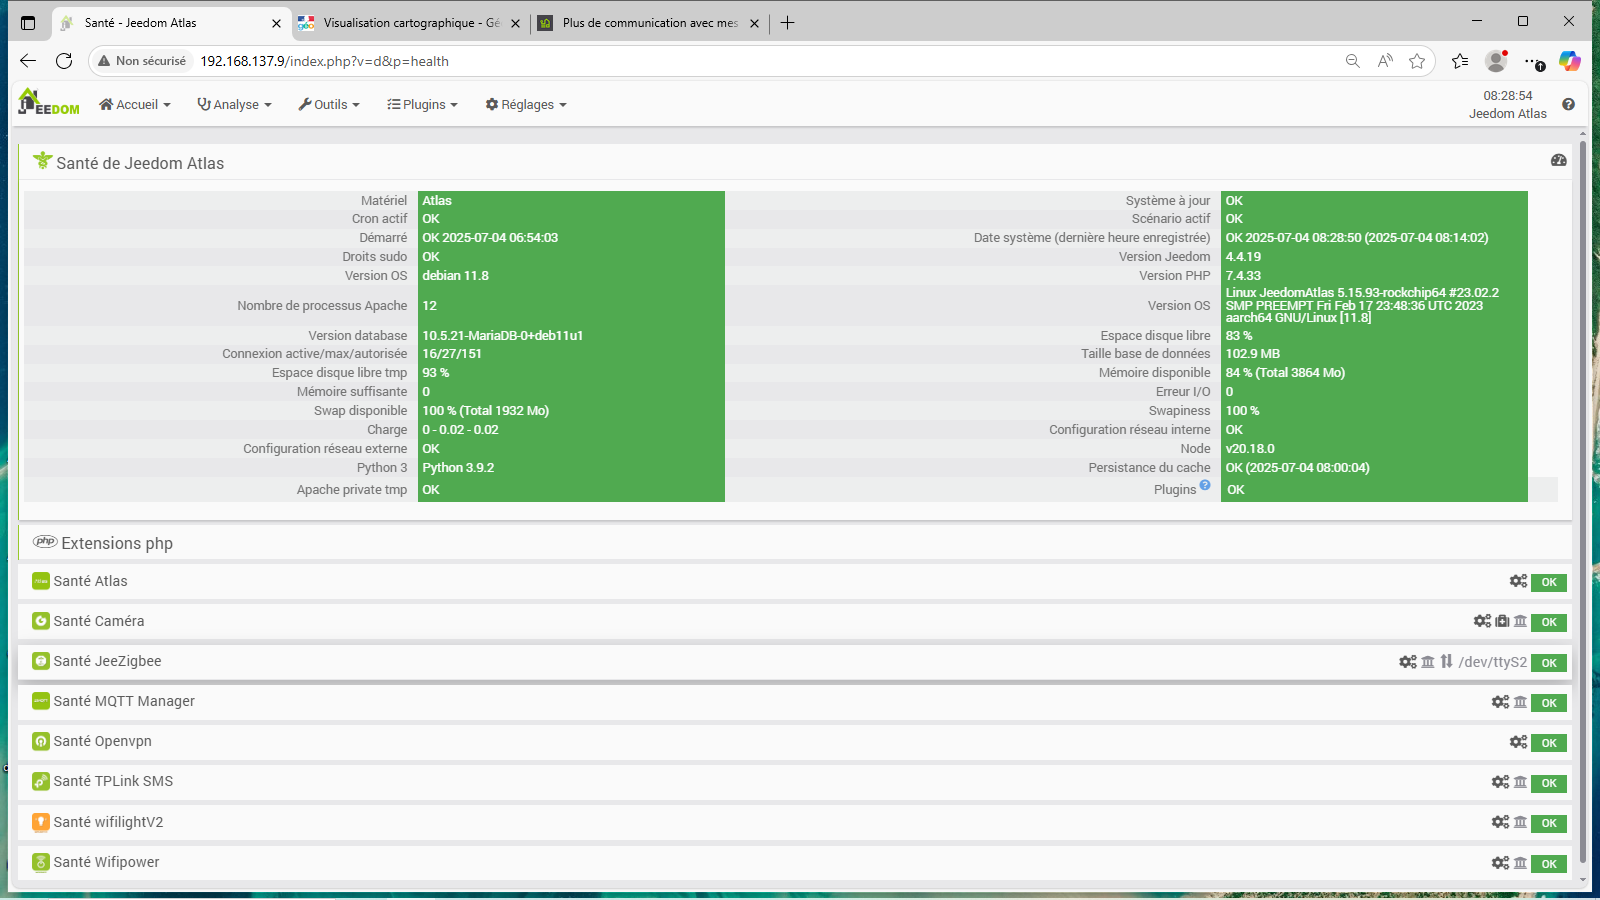The height and width of the screenshot is (900, 1600).
Task: Open a new browser tab
Action: point(788,23)
